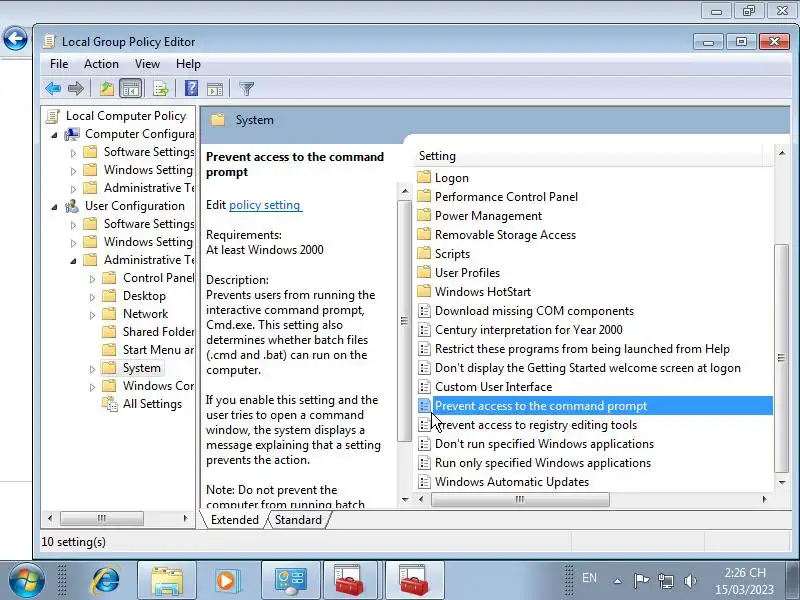Open the Help menu

click(x=188, y=64)
